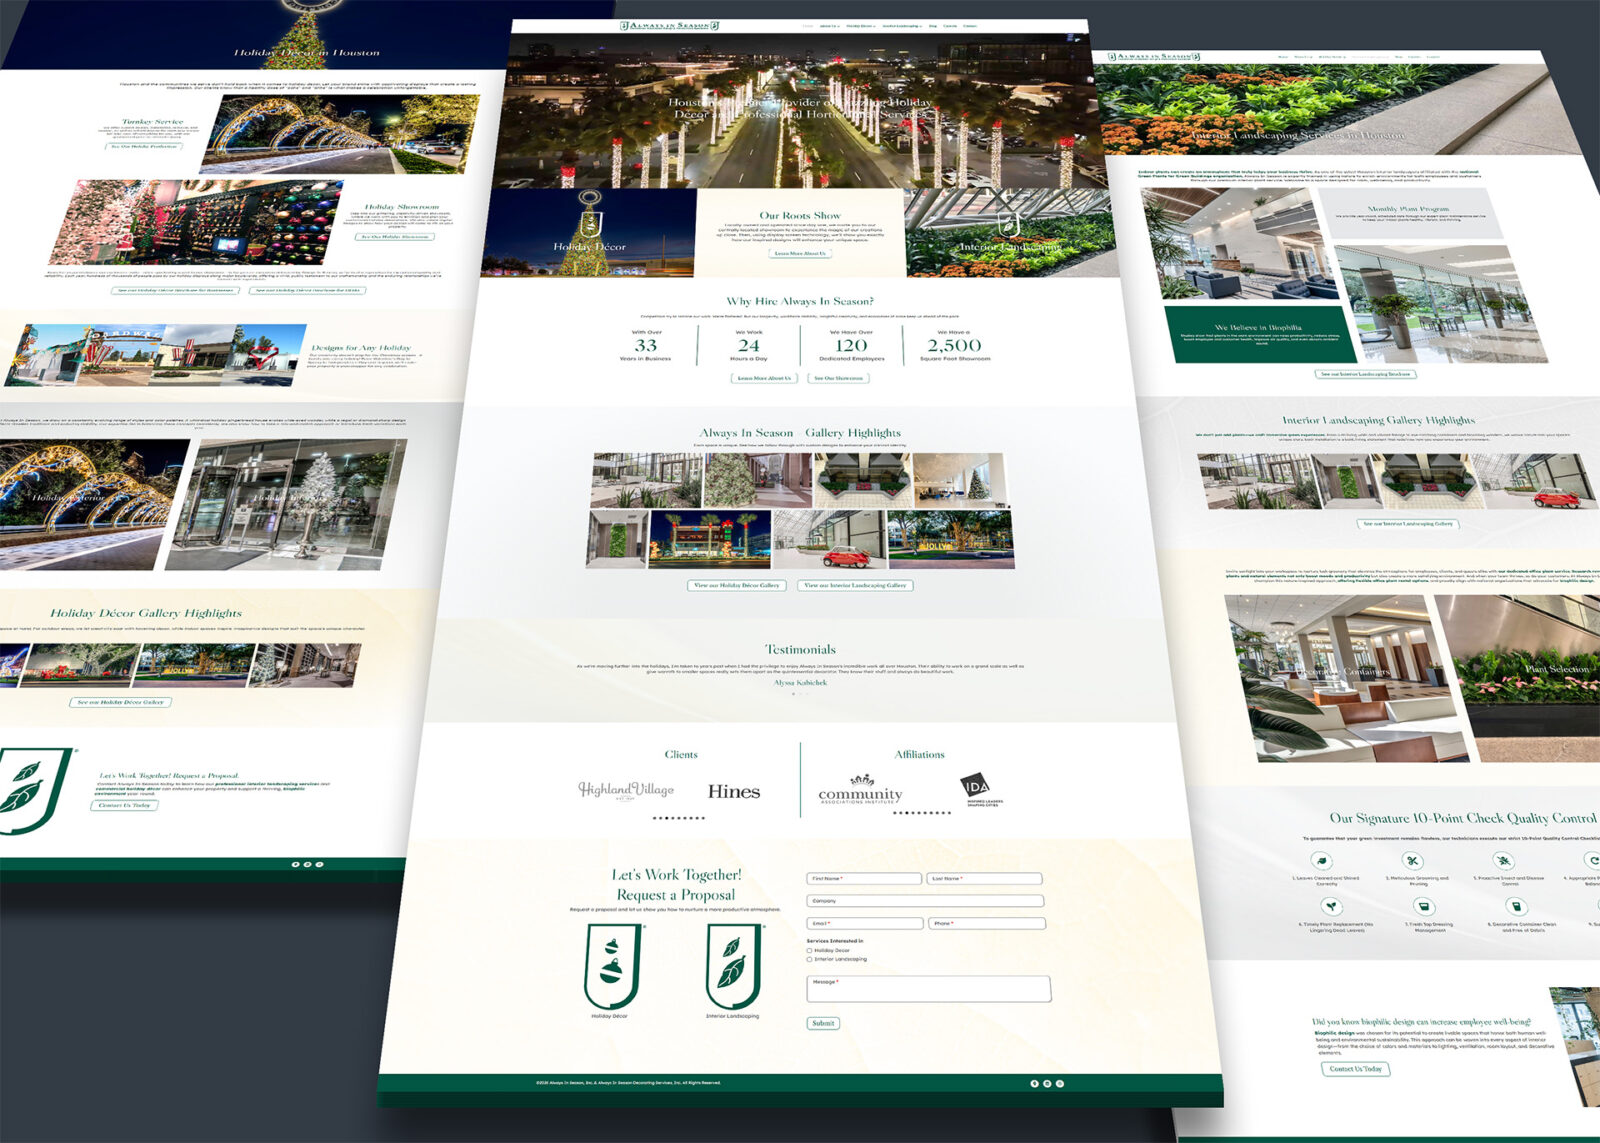Click See our Holiday Décor Gallery on the left page
This screenshot has width=1600, height=1143.
click(120, 702)
